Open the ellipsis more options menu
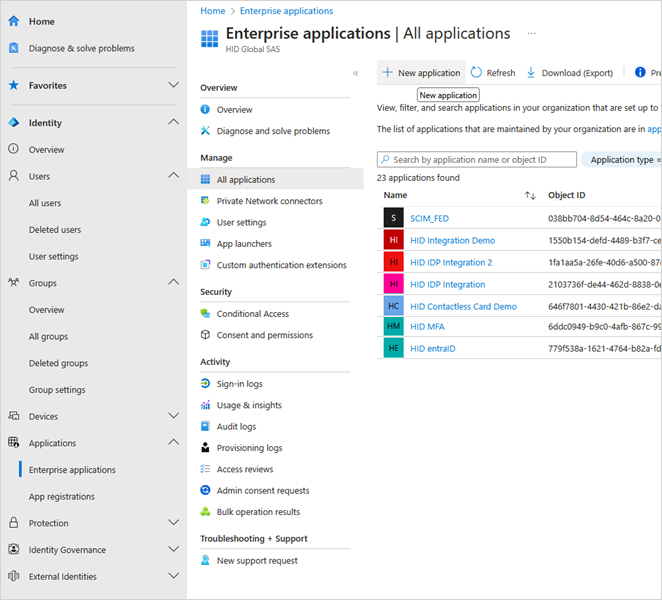This screenshot has height=600, width=662. pyautogui.click(x=532, y=33)
